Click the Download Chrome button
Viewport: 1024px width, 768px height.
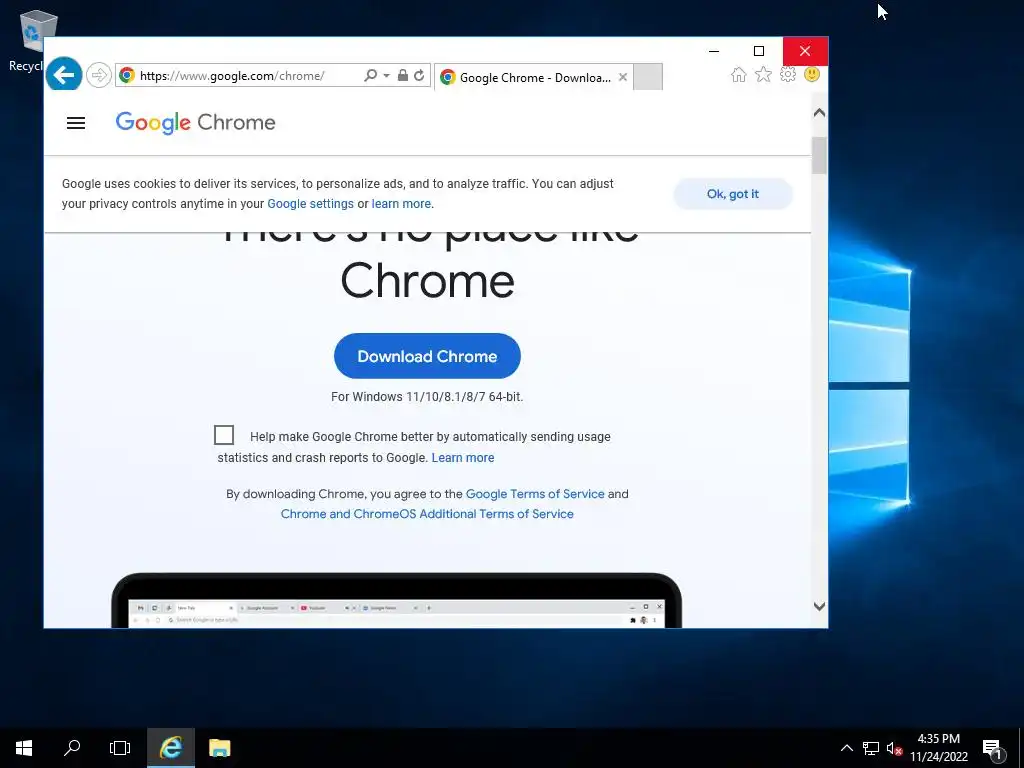427,357
